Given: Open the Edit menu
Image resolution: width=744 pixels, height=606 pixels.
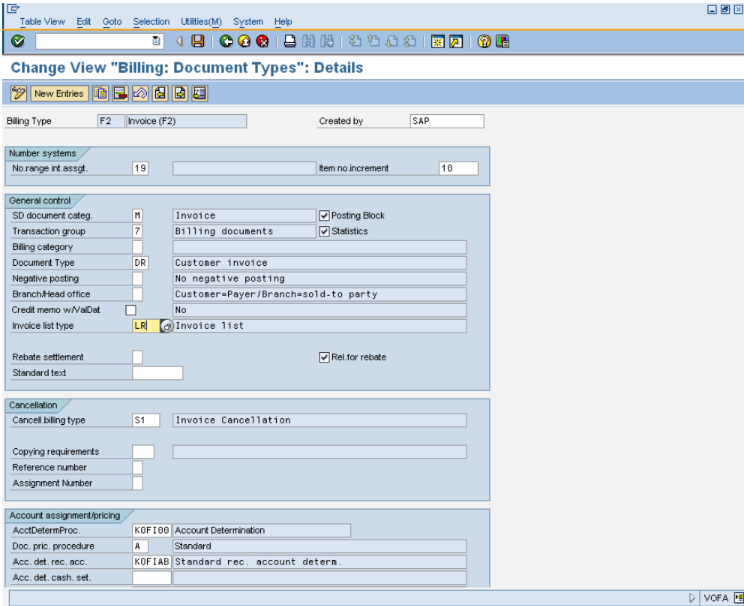Looking at the screenshot, I should pyautogui.click(x=84, y=21).
